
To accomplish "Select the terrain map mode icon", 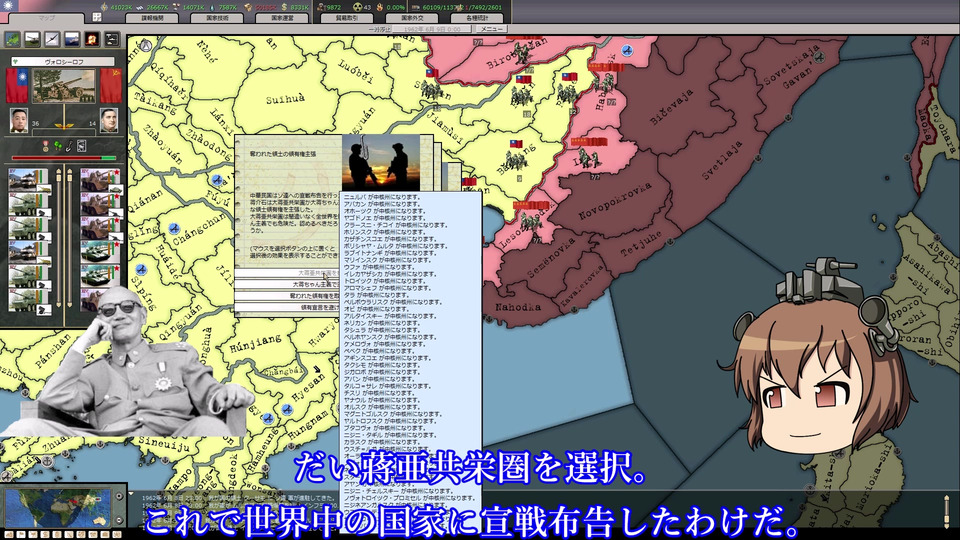I will click(x=12, y=39).
